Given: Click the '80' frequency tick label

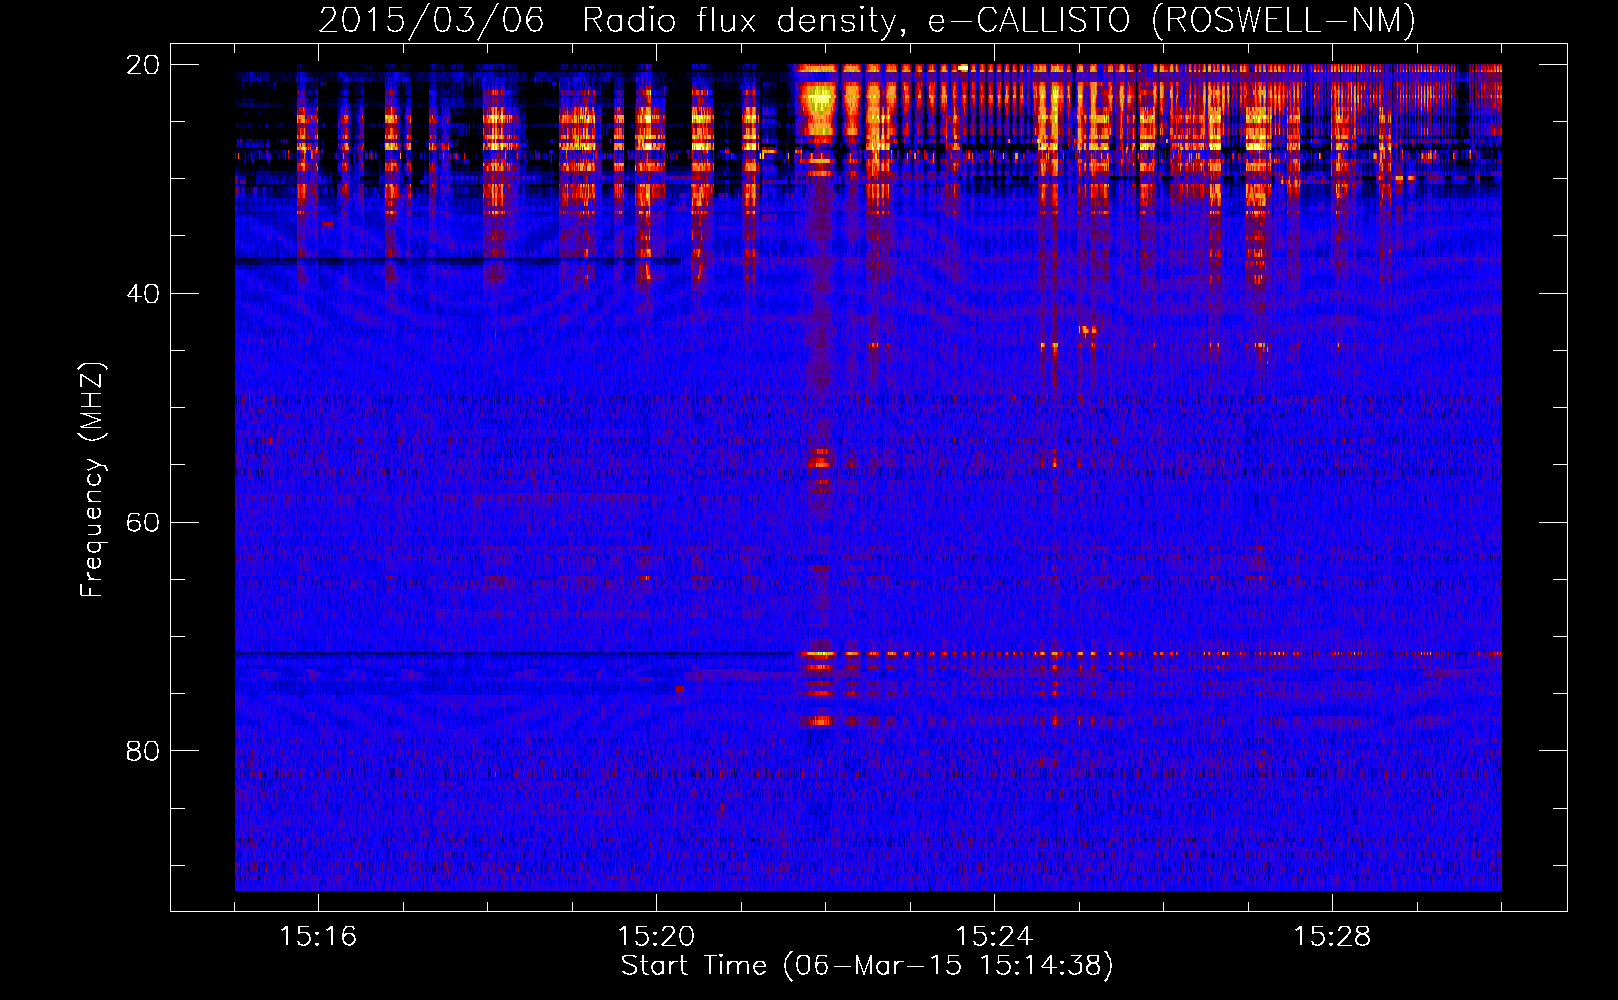Looking at the screenshot, I should coord(142,751).
